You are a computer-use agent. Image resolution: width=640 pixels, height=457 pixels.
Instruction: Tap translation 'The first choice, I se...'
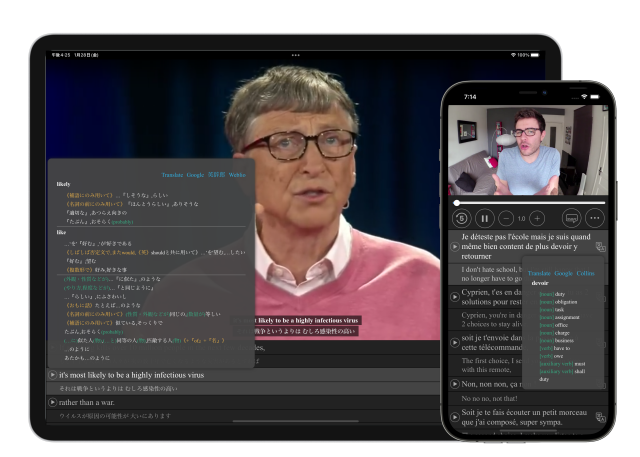click(491, 365)
